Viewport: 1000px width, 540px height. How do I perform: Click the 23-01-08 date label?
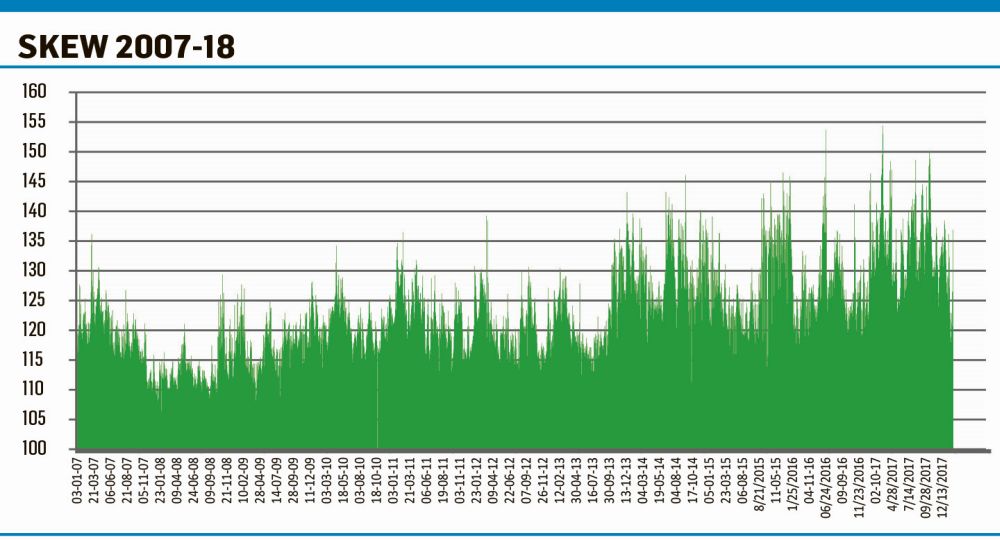click(160, 481)
